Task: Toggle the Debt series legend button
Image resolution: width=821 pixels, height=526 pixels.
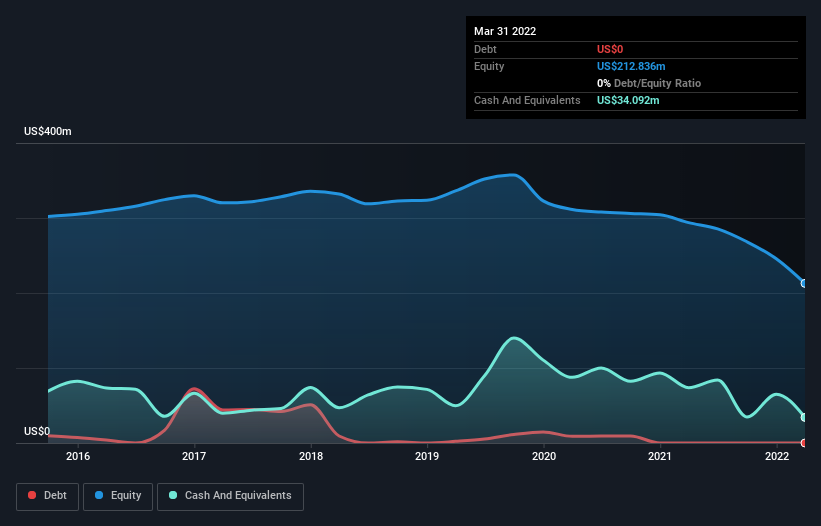Action: pyautogui.click(x=47, y=496)
